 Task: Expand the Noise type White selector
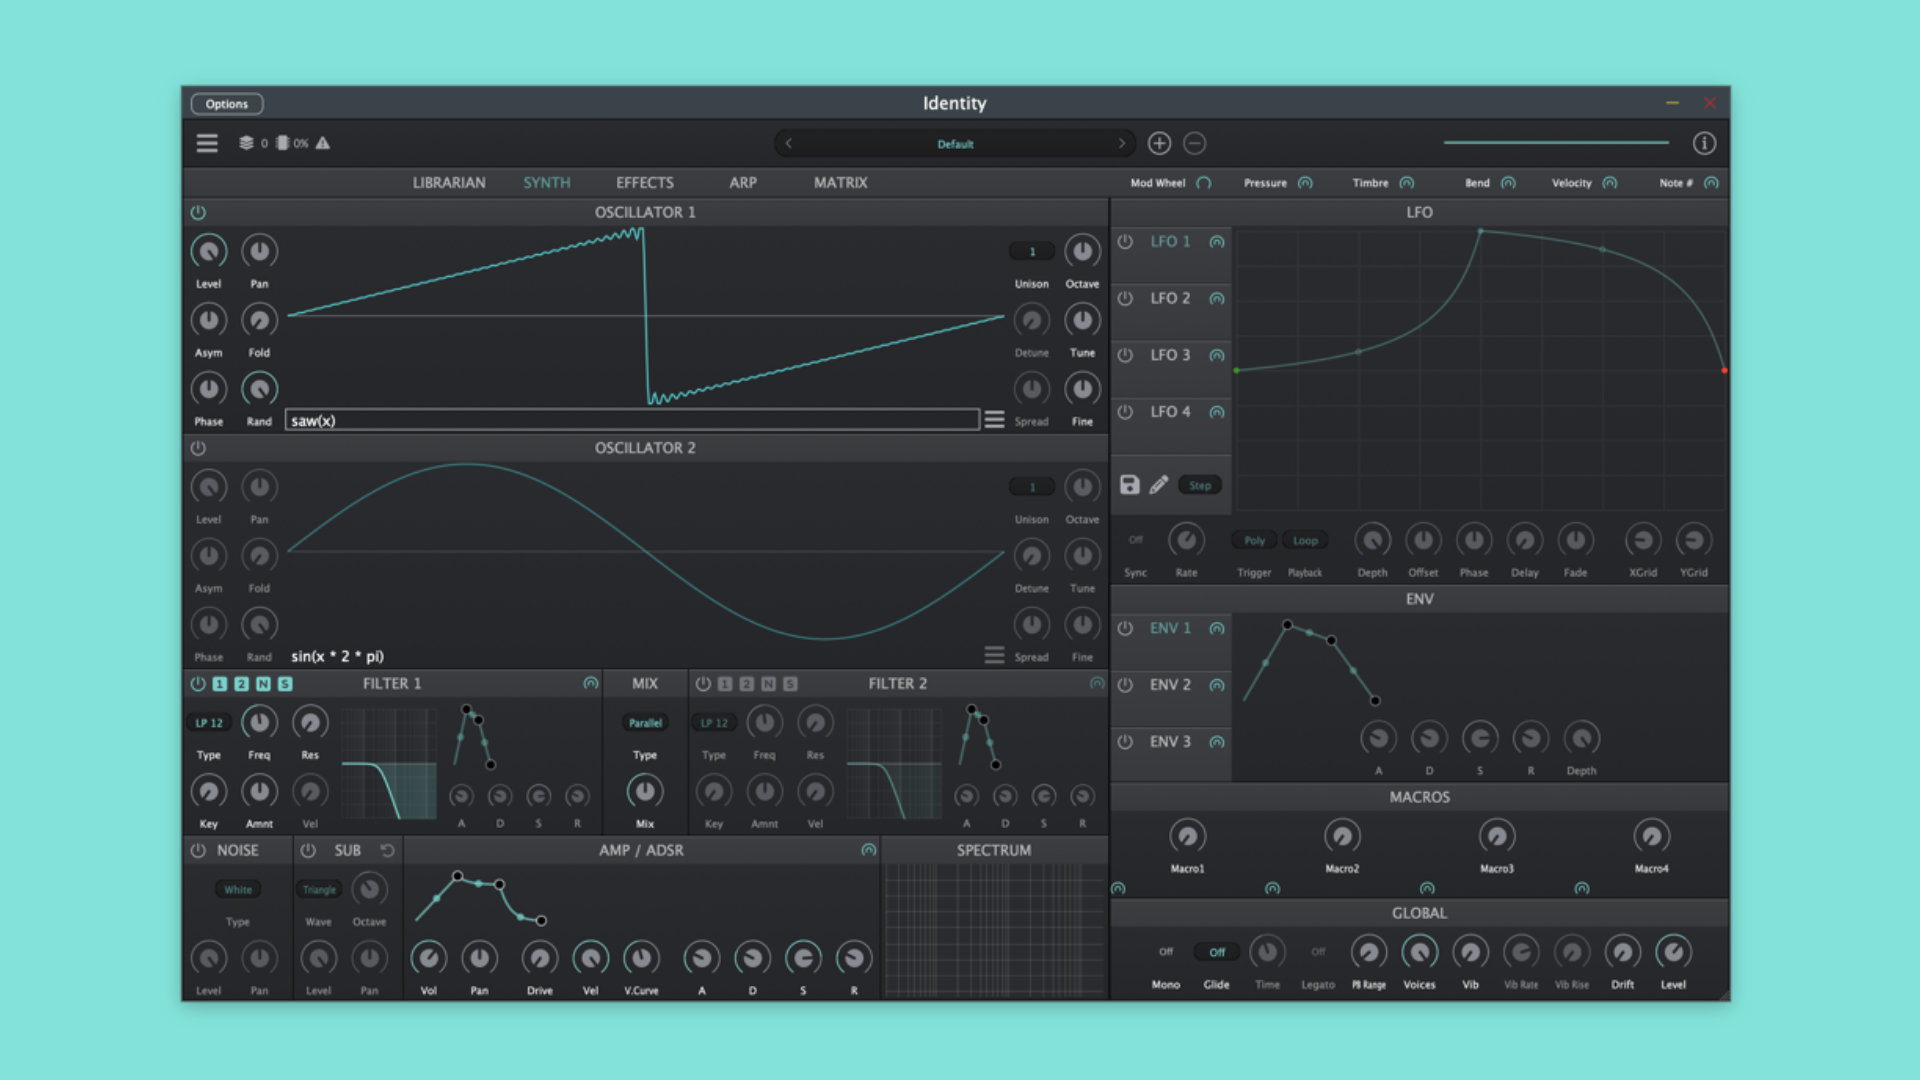click(238, 889)
